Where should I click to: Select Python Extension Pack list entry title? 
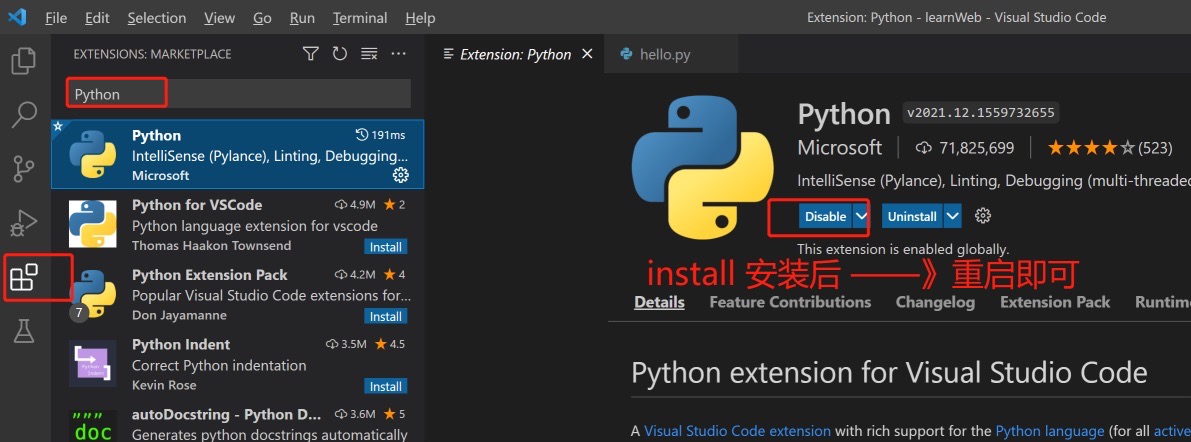(210, 275)
